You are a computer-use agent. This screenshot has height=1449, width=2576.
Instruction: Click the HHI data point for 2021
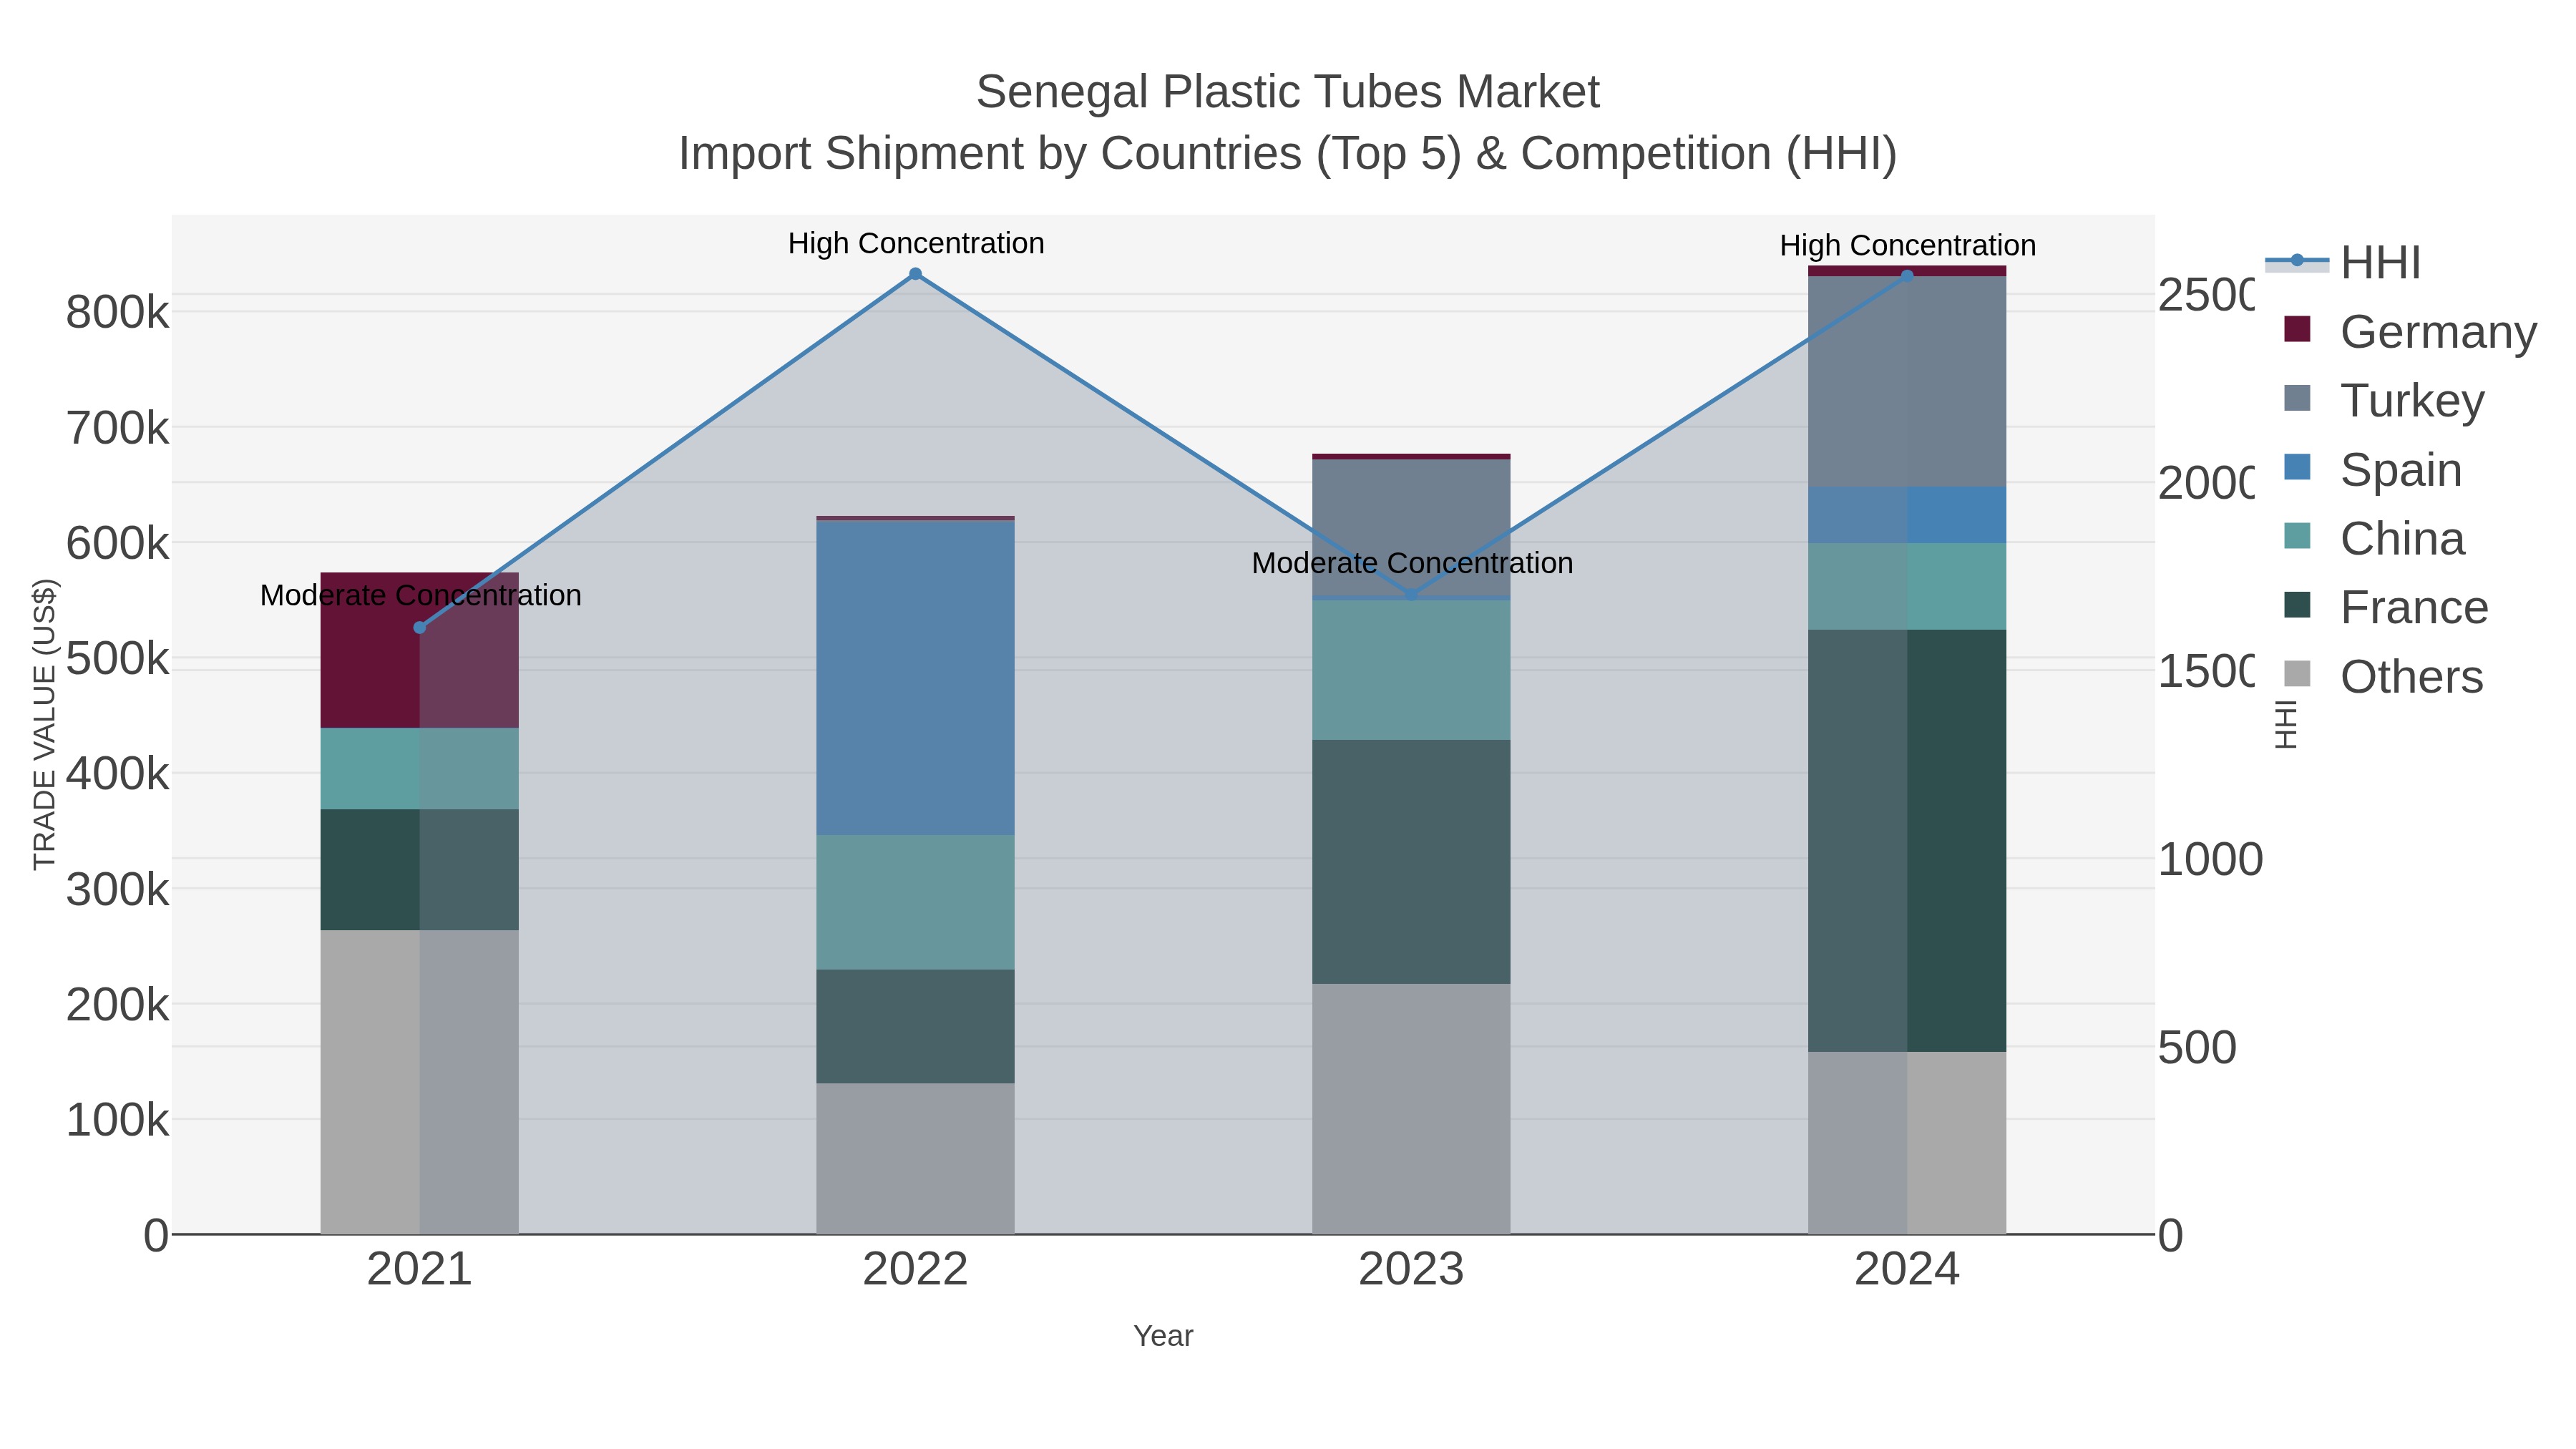tap(420, 628)
